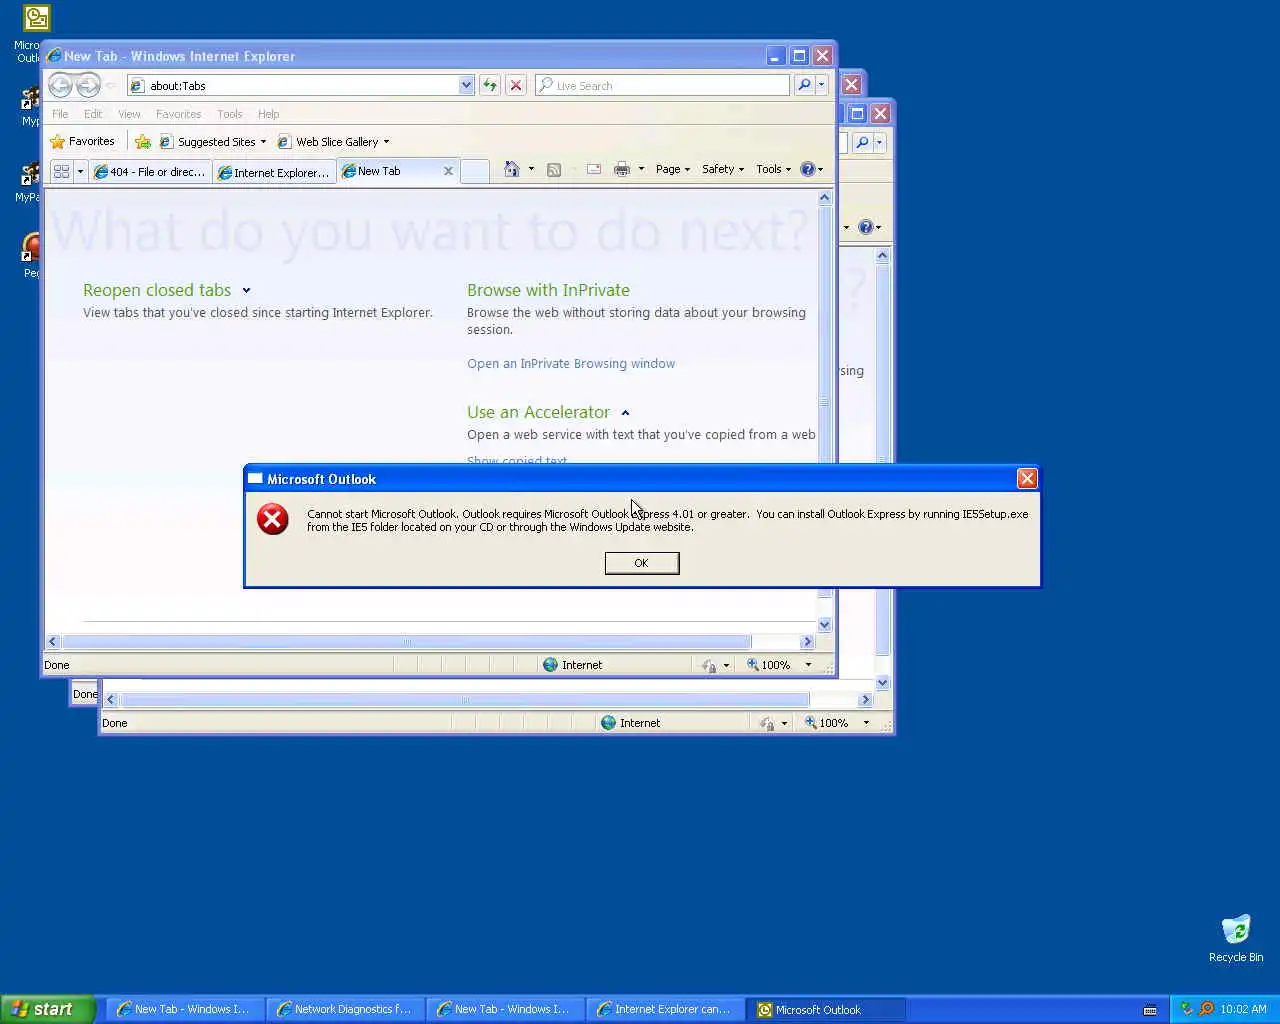
Task: Click the Back navigation arrow
Action: (60, 85)
